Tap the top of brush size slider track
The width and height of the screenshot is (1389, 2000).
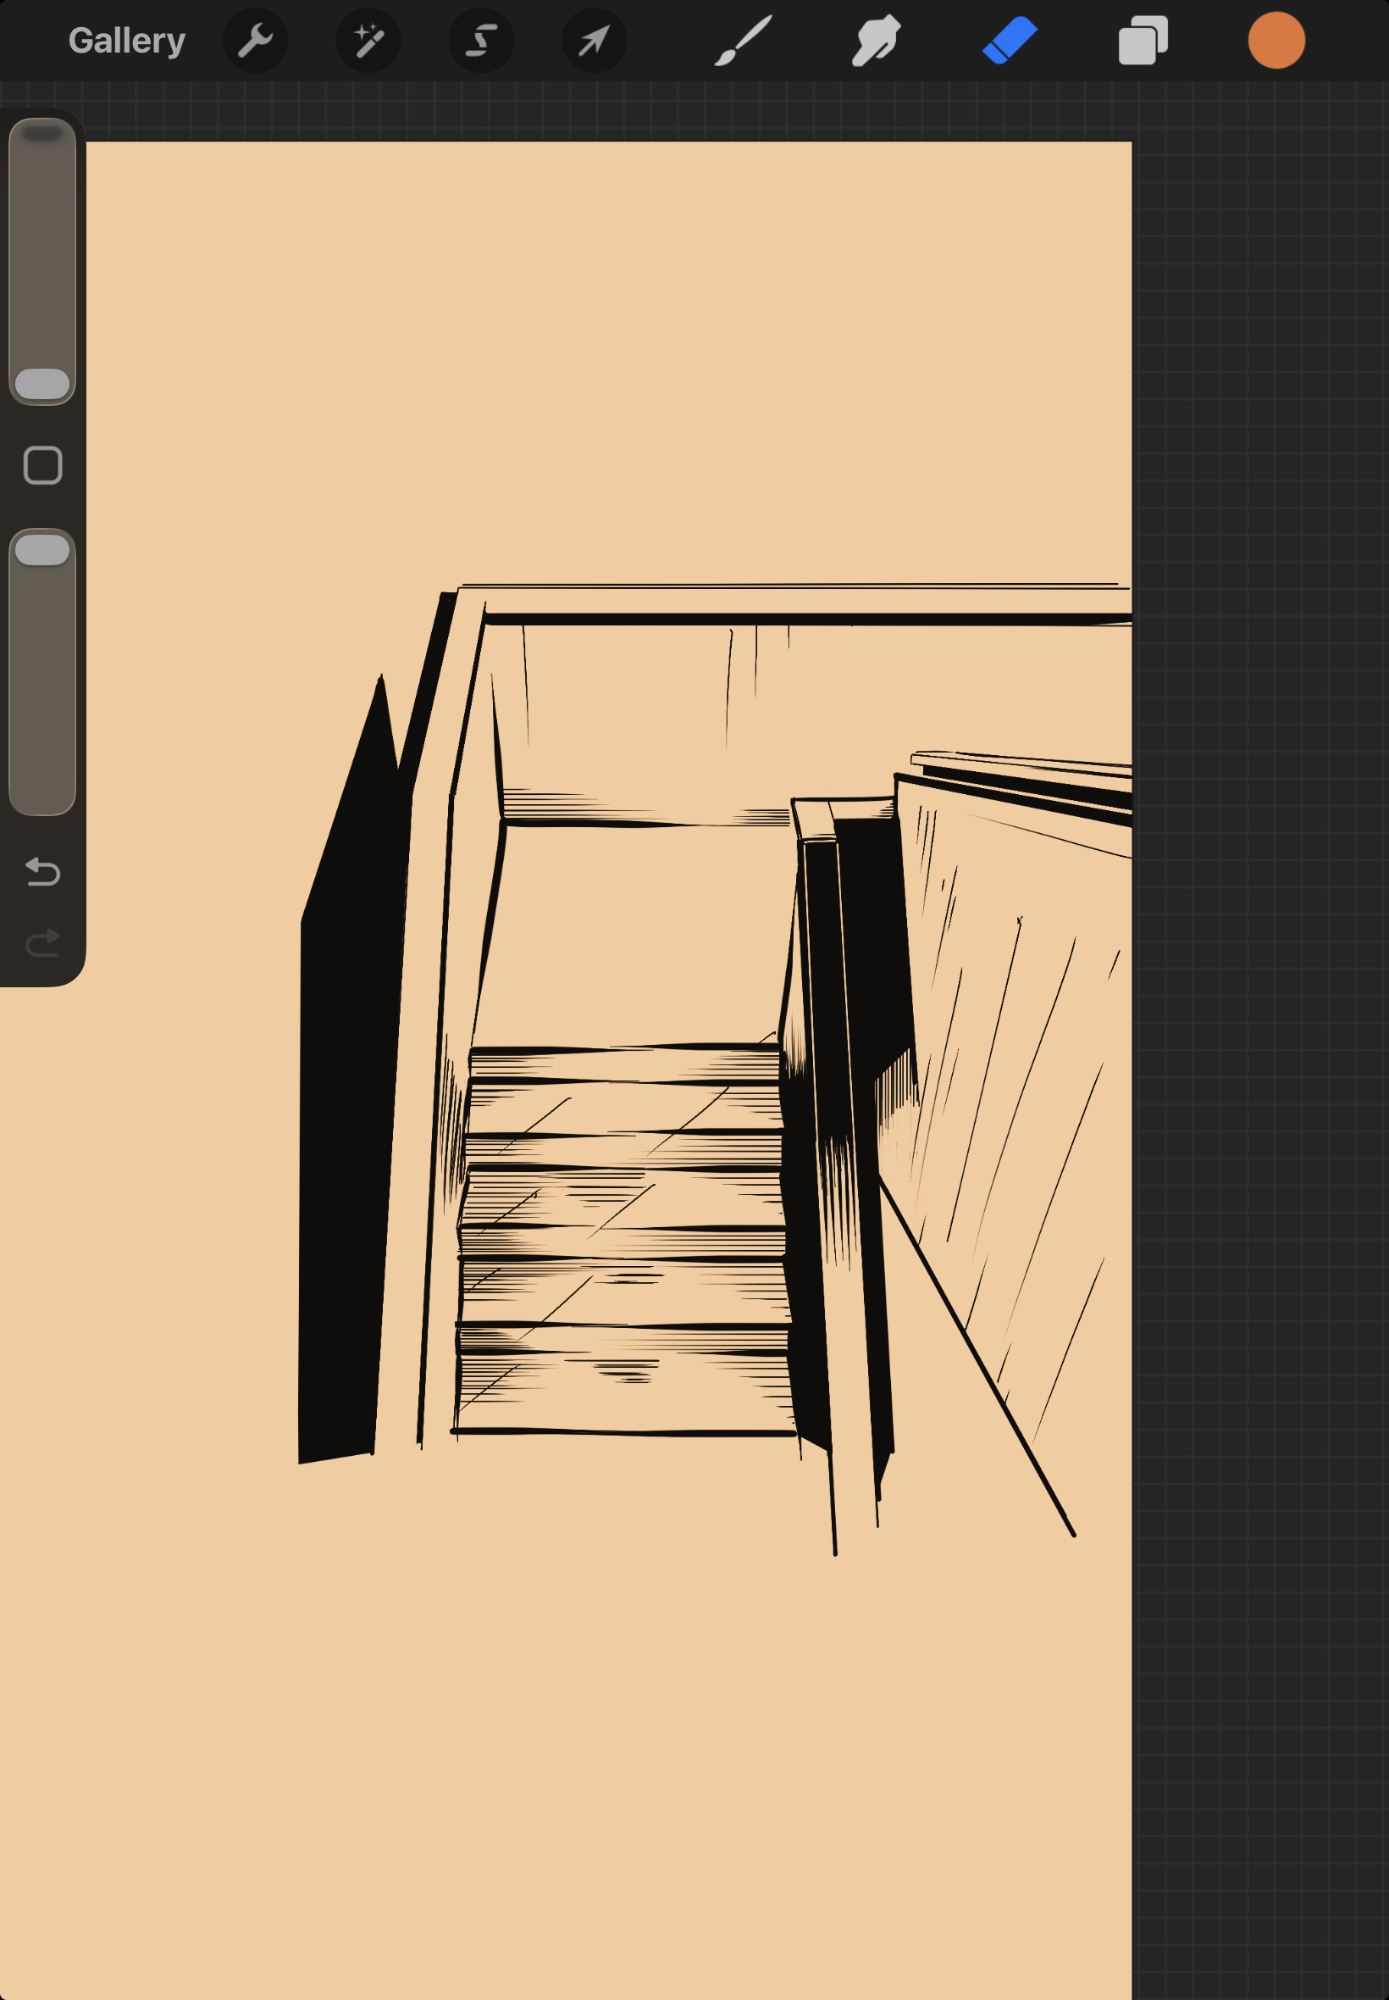43,140
